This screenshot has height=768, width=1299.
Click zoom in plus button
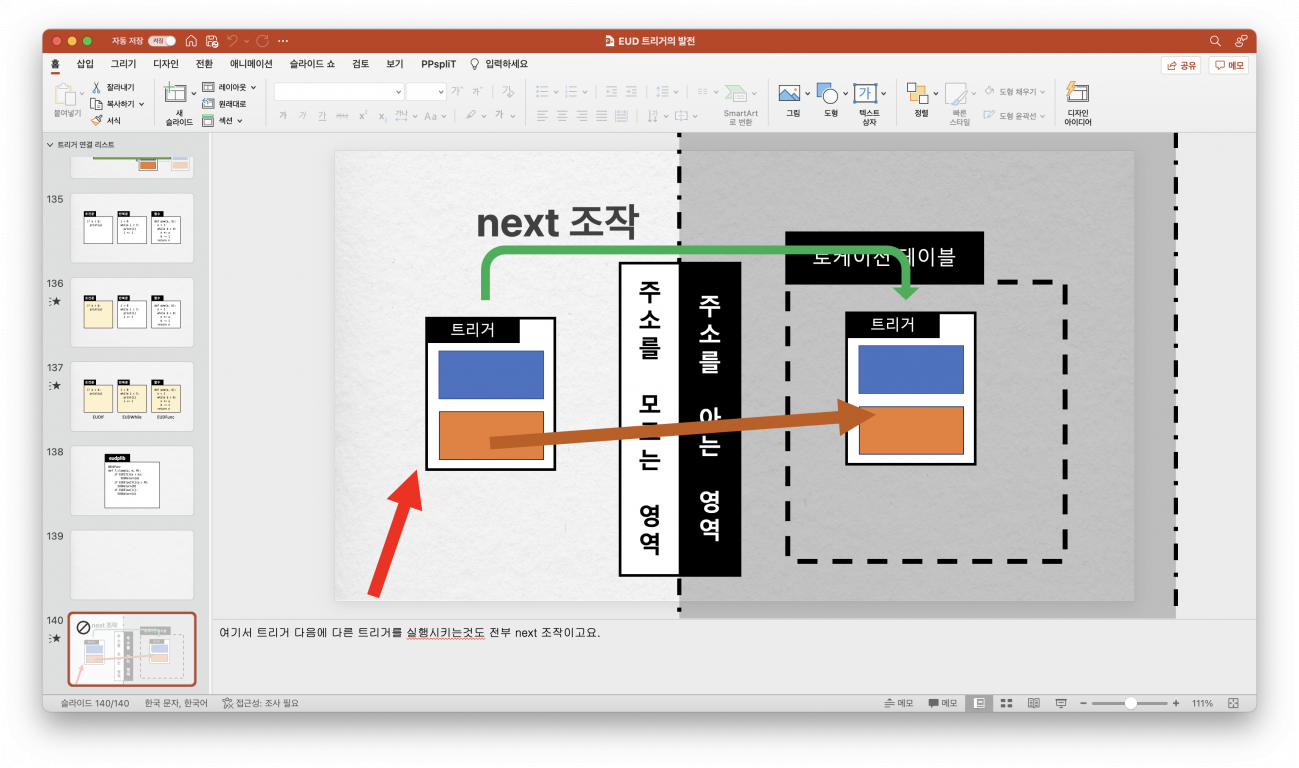(1176, 703)
